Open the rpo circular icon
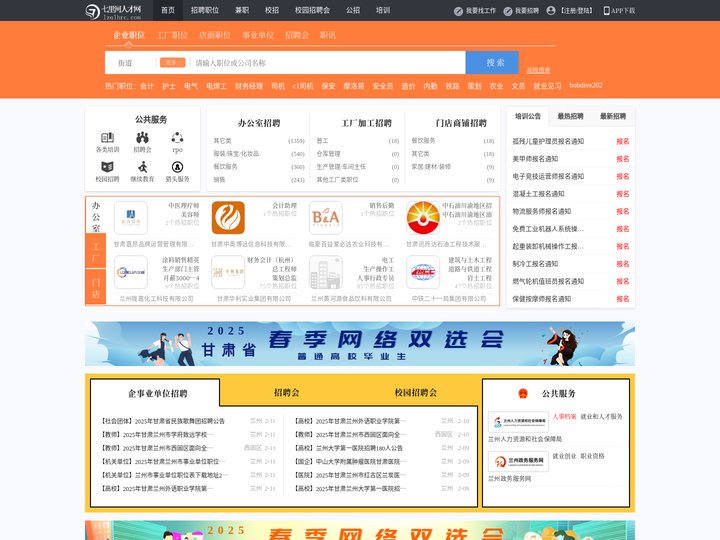This screenshot has width=720, height=540. pos(177,137)
